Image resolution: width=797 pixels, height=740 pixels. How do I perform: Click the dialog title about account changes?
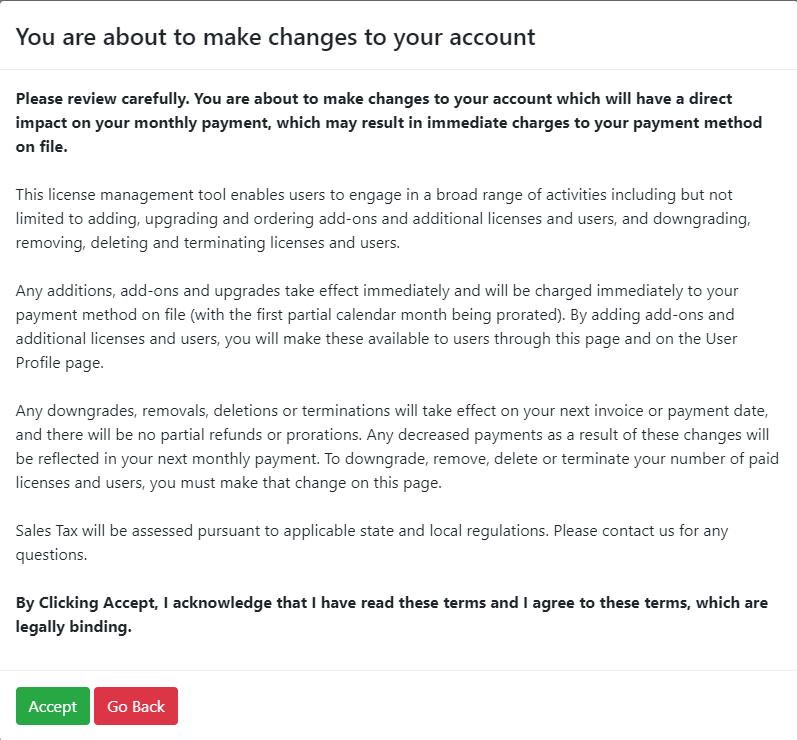pyautogui.click(x=276, y=37)
